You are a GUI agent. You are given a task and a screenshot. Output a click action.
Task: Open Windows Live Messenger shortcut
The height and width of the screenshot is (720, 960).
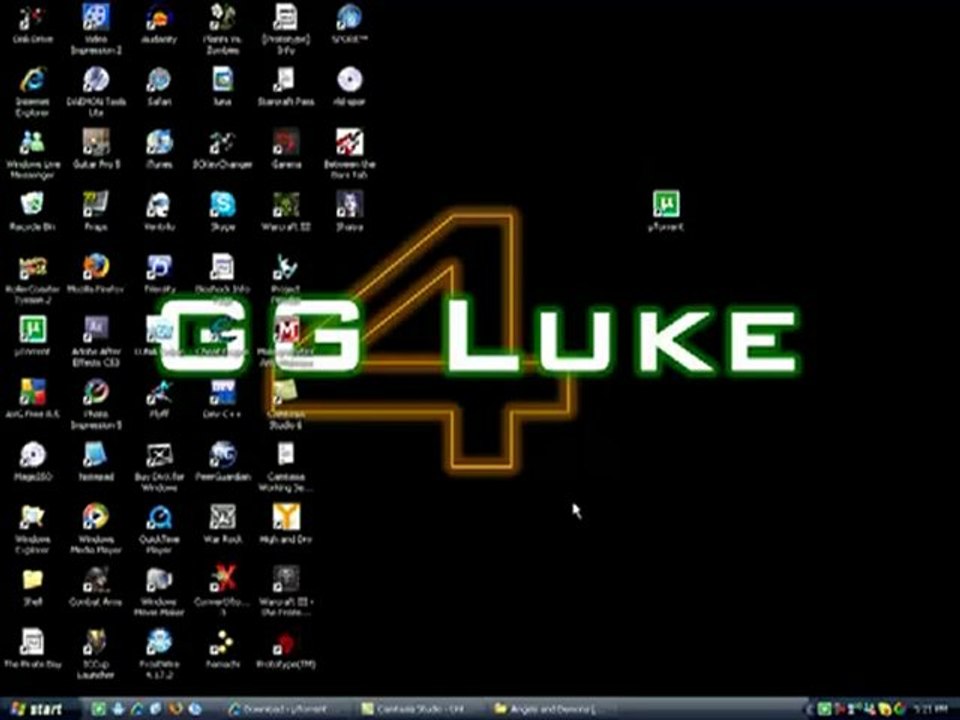click(32, 155)
